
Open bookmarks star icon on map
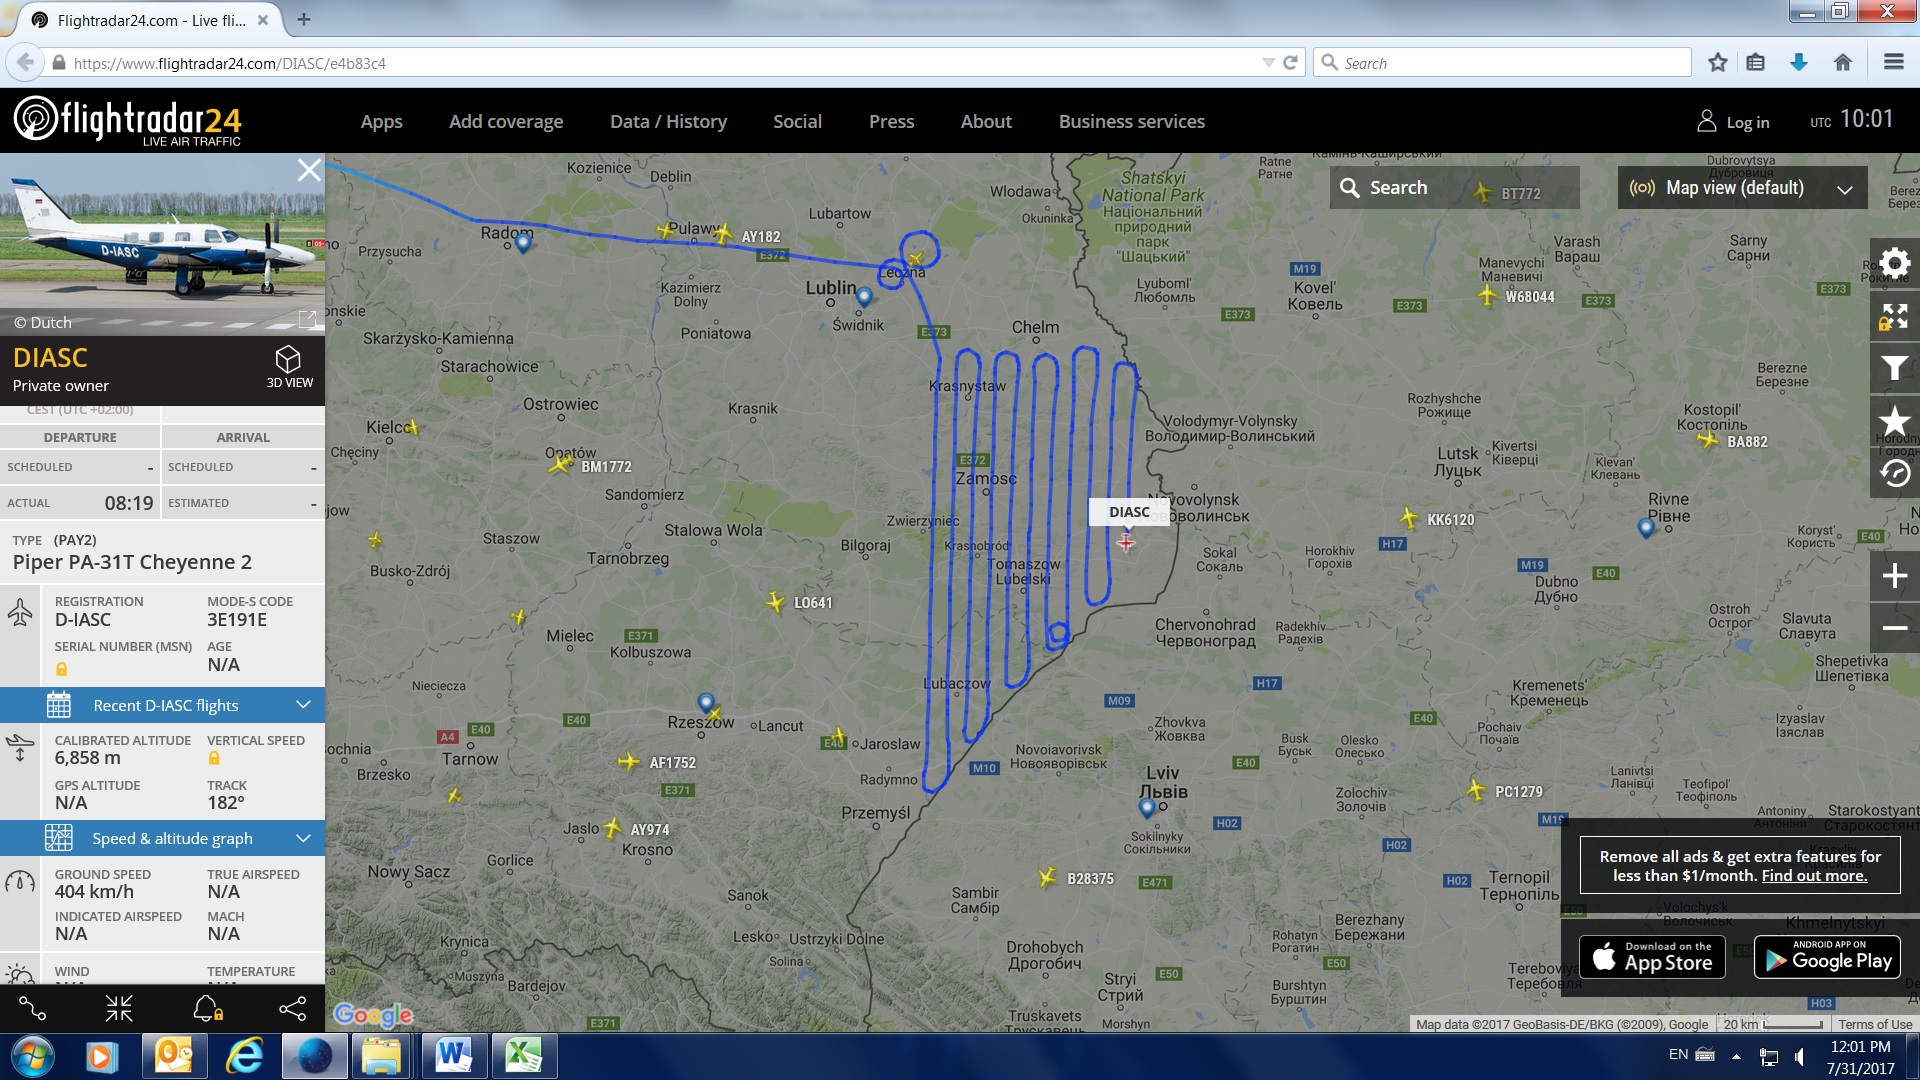tap(1894, 421)
